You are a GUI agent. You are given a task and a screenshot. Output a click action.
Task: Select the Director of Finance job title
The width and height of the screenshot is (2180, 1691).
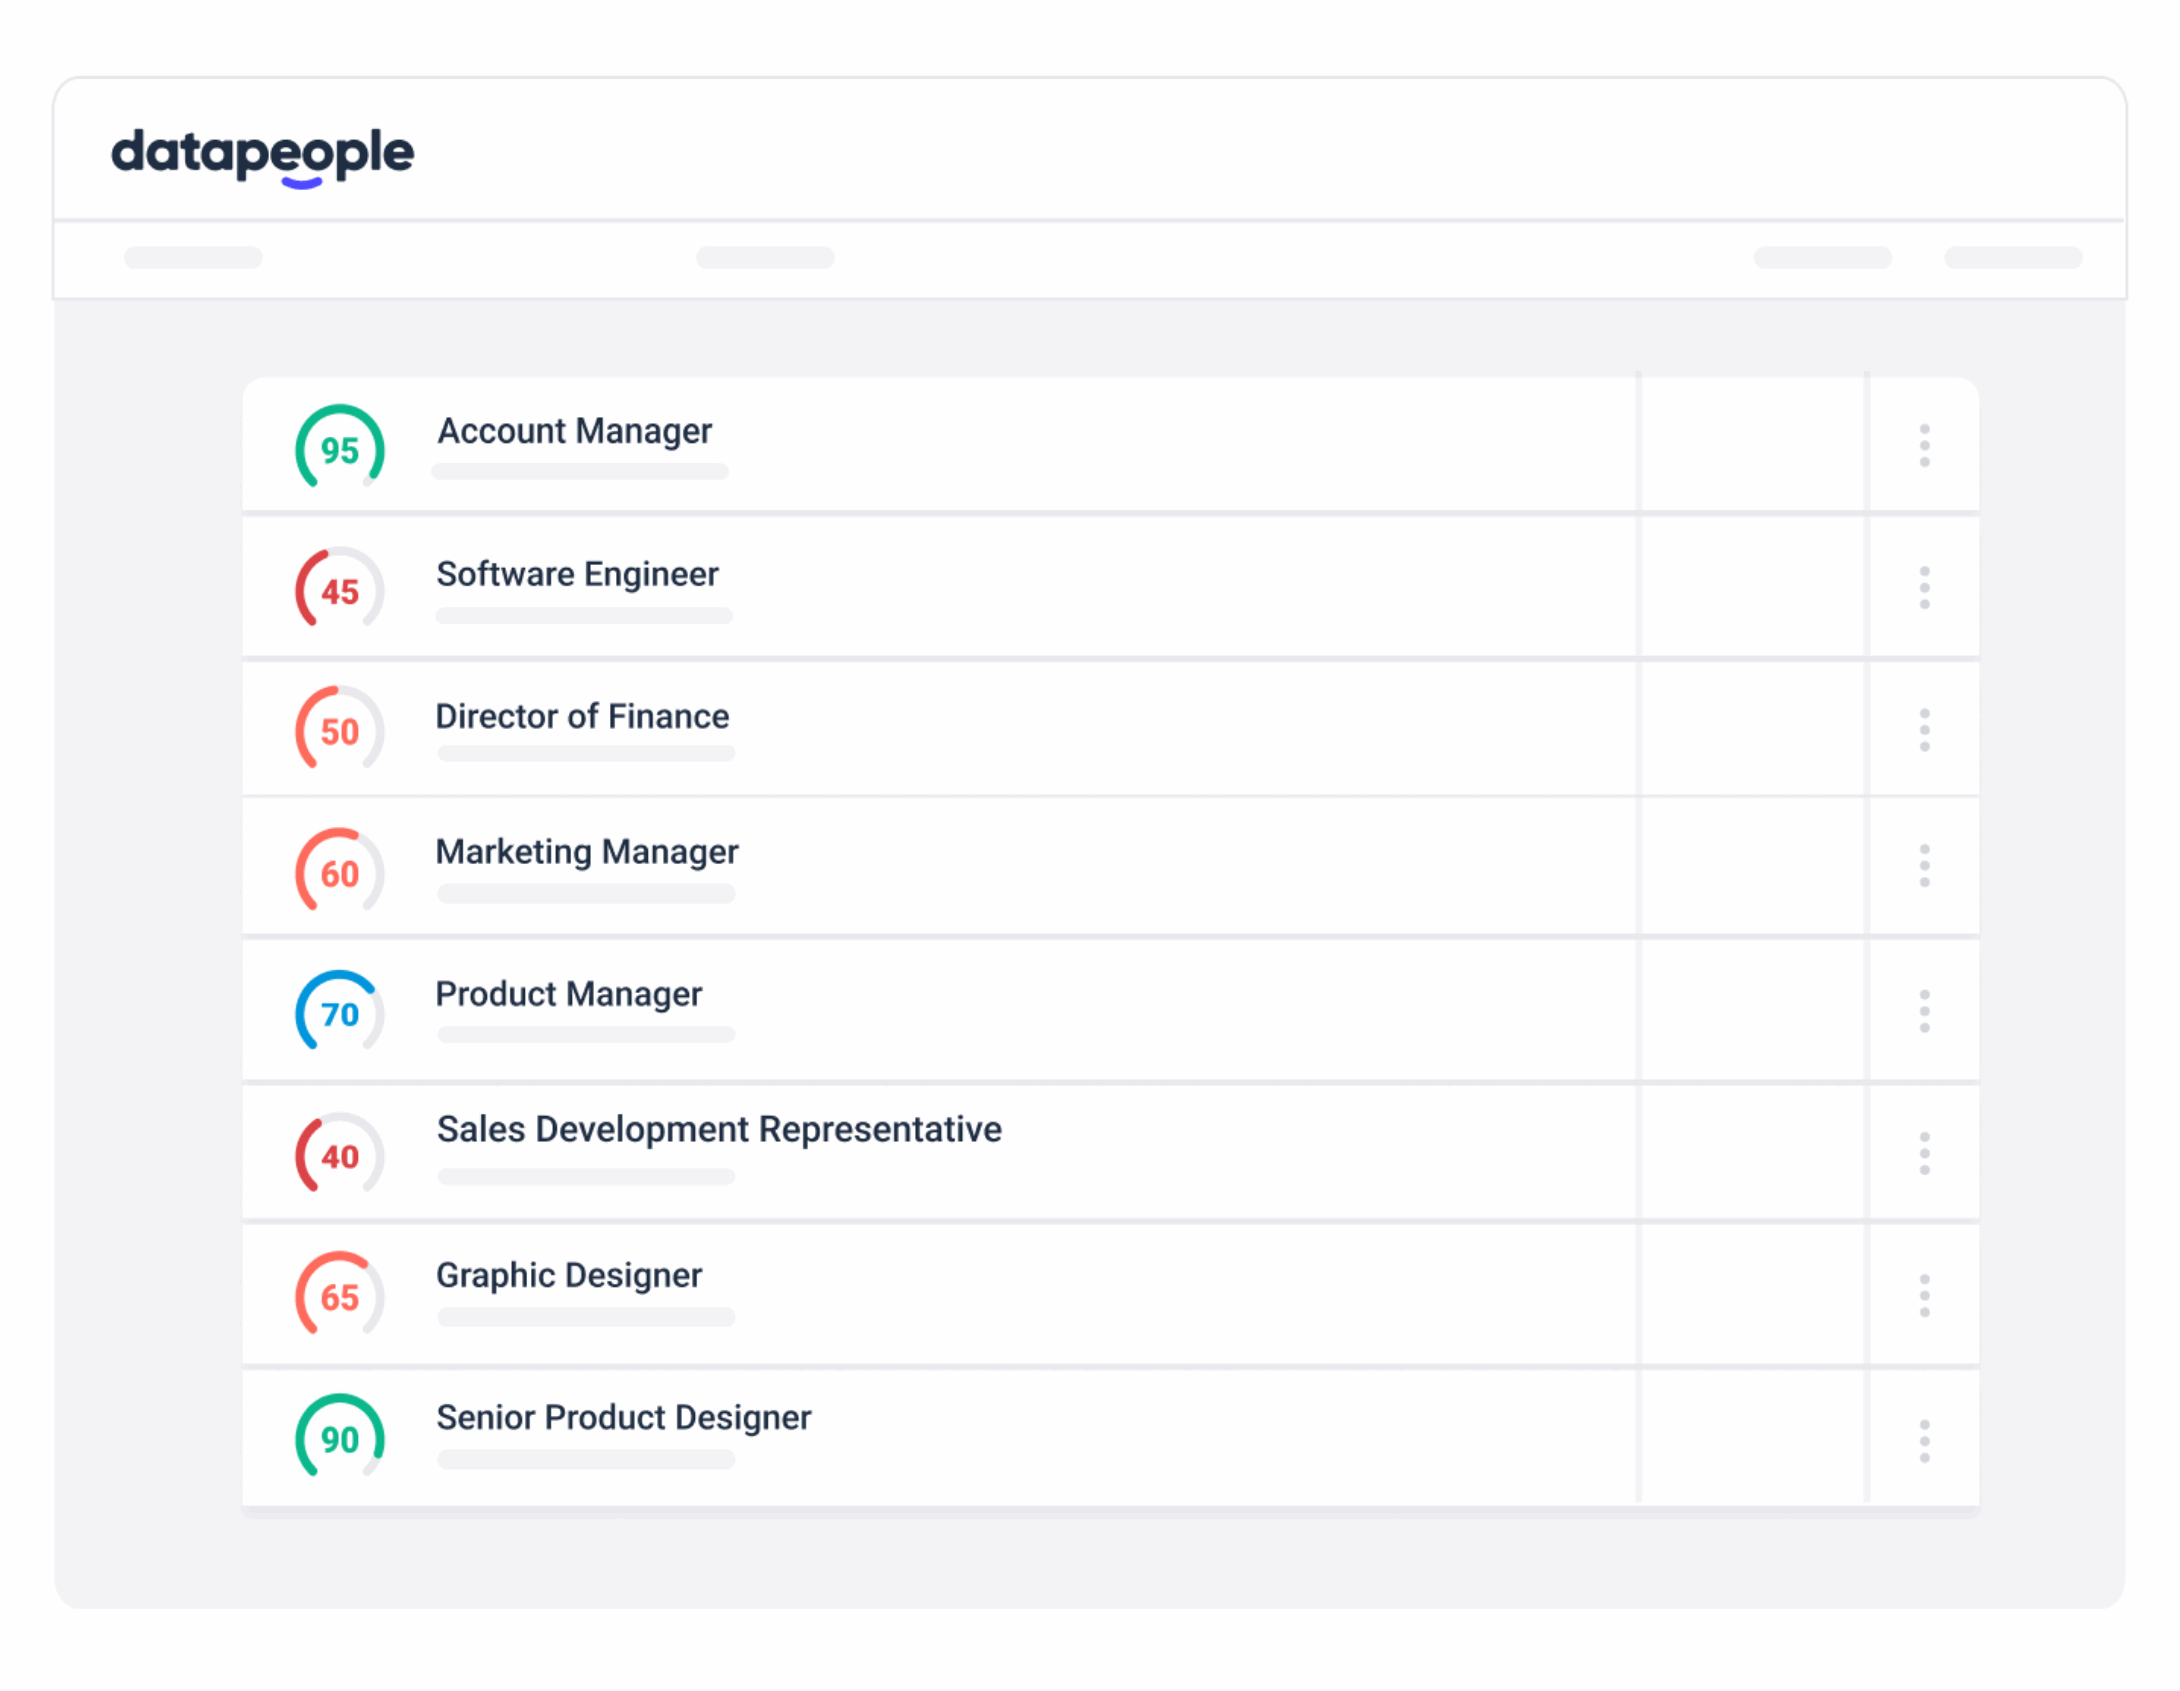click(x=582, y=716)
